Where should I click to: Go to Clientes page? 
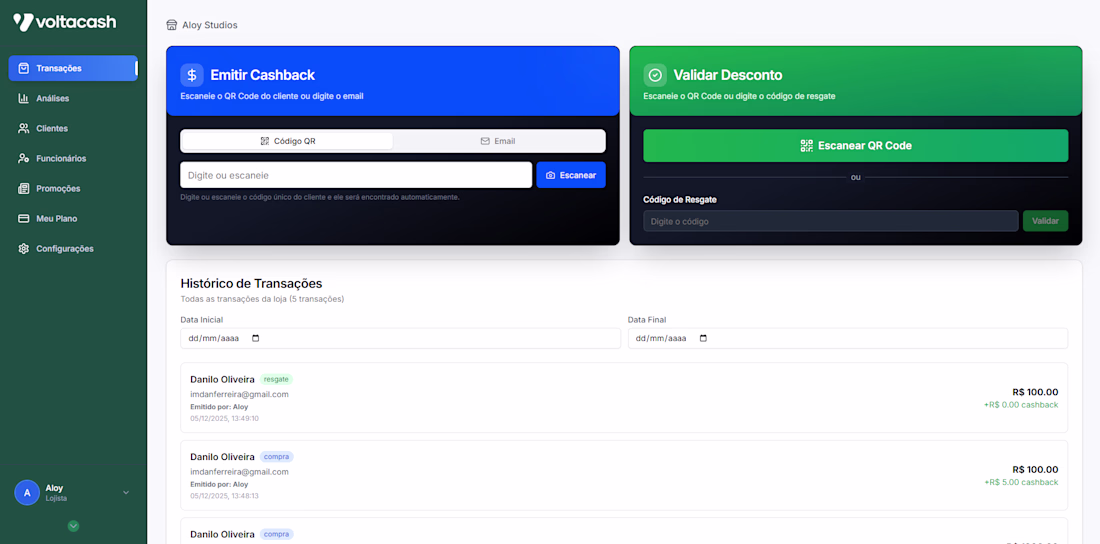click(x=73, y=128)
